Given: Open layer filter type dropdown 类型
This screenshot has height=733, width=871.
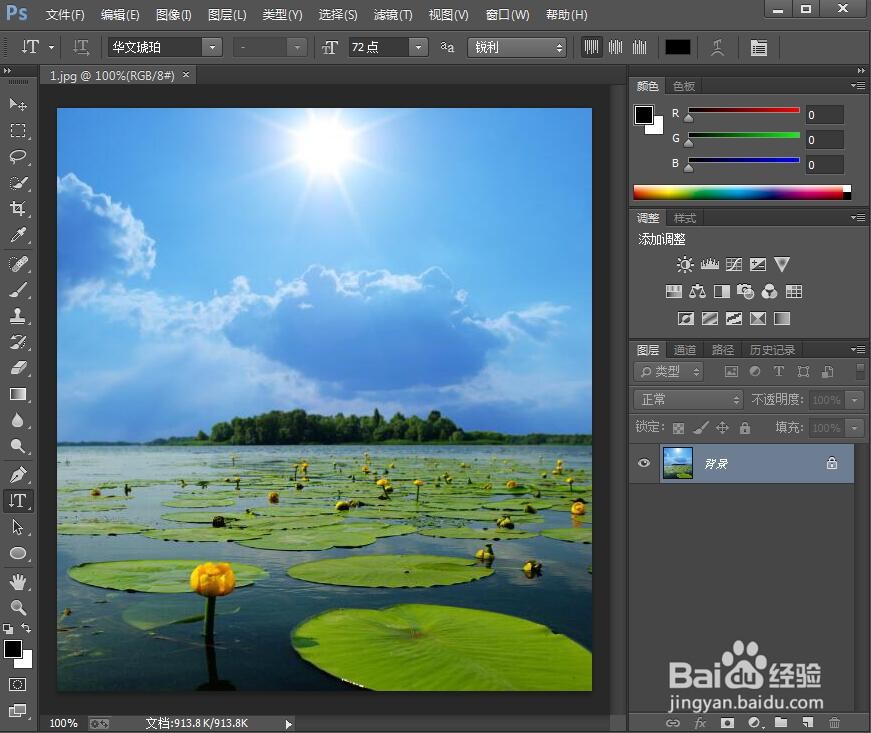Looking at the screenshot, I should pos(669,371).
